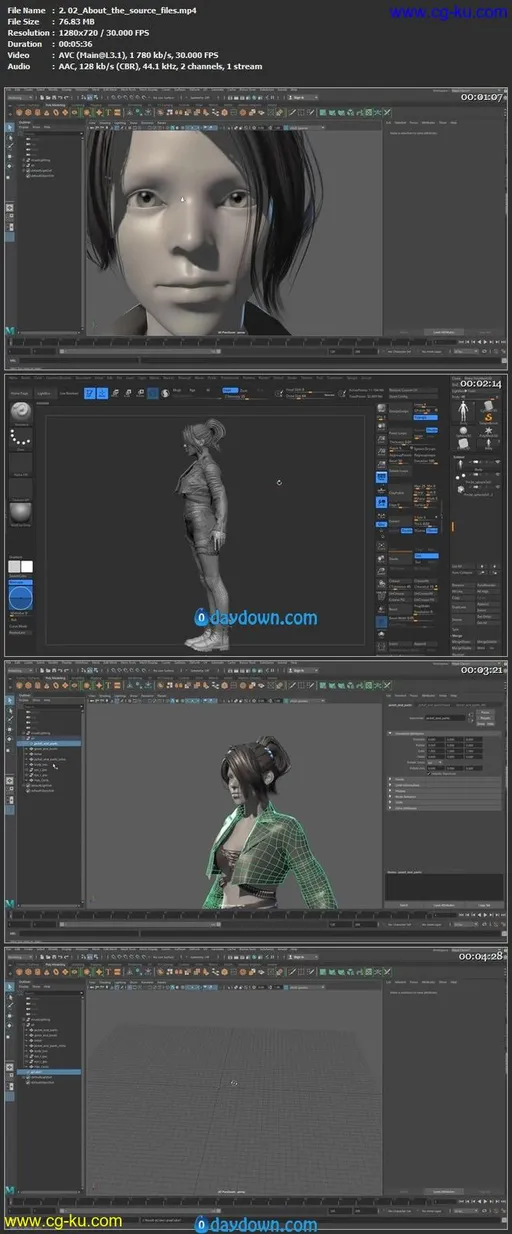
Task: Open viewport View menu in 00:01:07 frame
Action: tap(92, 122)
